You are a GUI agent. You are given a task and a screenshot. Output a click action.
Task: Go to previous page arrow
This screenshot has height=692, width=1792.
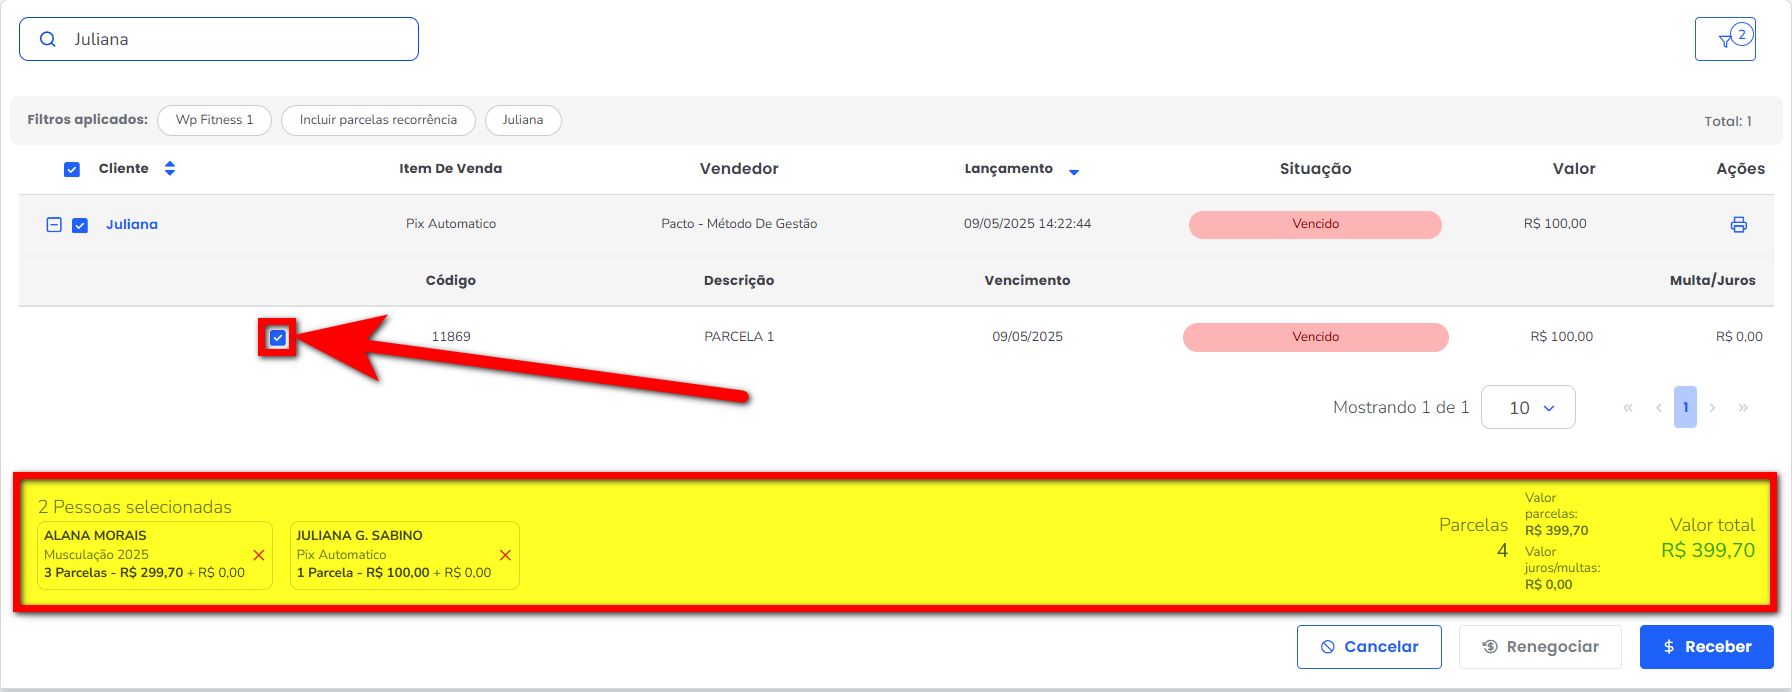[1659, 408]
